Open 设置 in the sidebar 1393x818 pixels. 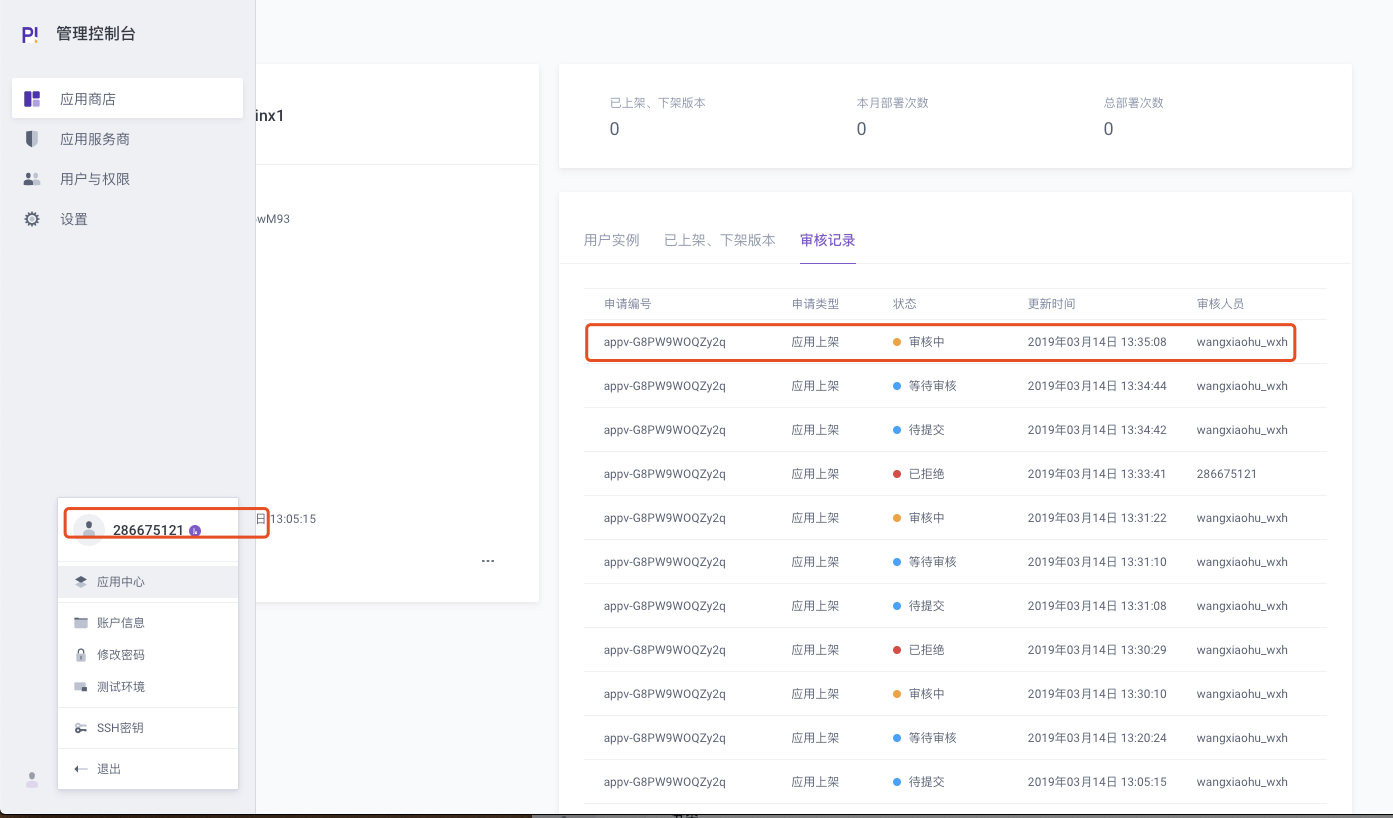[x=128, y=219]
